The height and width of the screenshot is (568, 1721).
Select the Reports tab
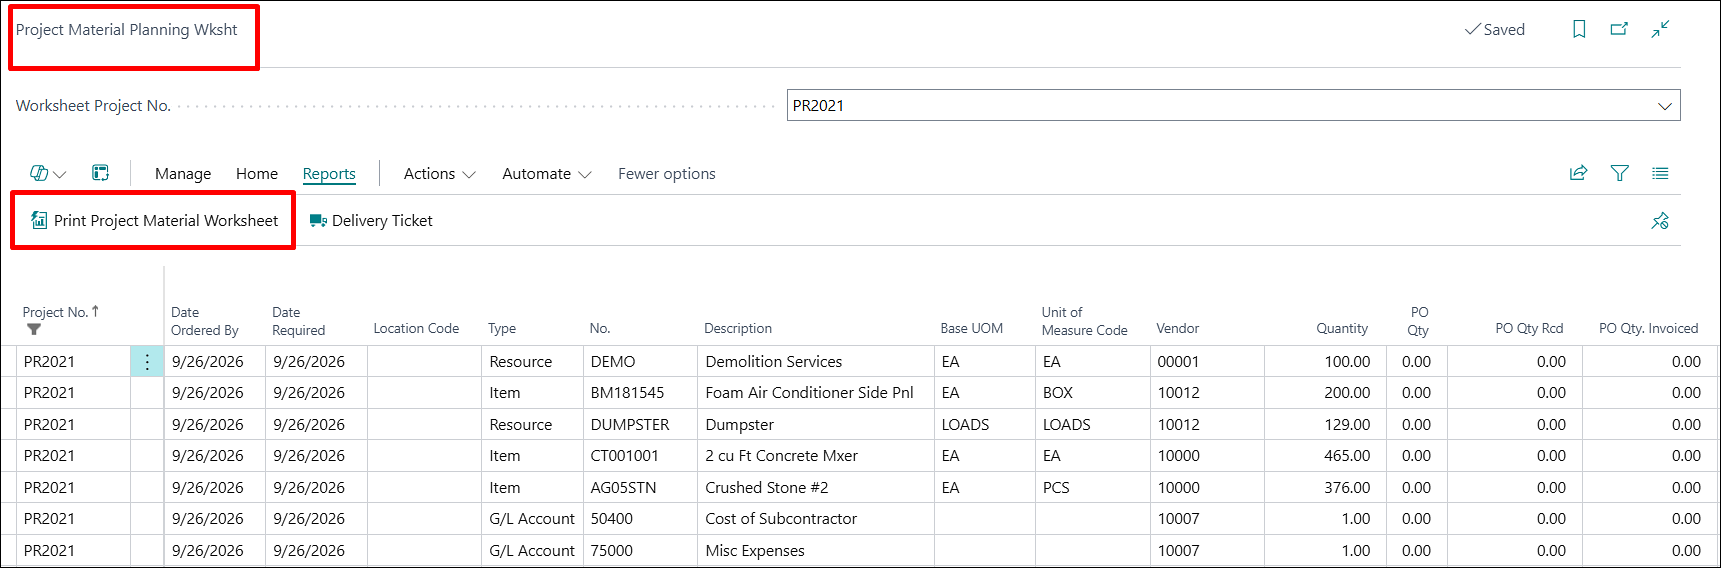tap(329, 174)
